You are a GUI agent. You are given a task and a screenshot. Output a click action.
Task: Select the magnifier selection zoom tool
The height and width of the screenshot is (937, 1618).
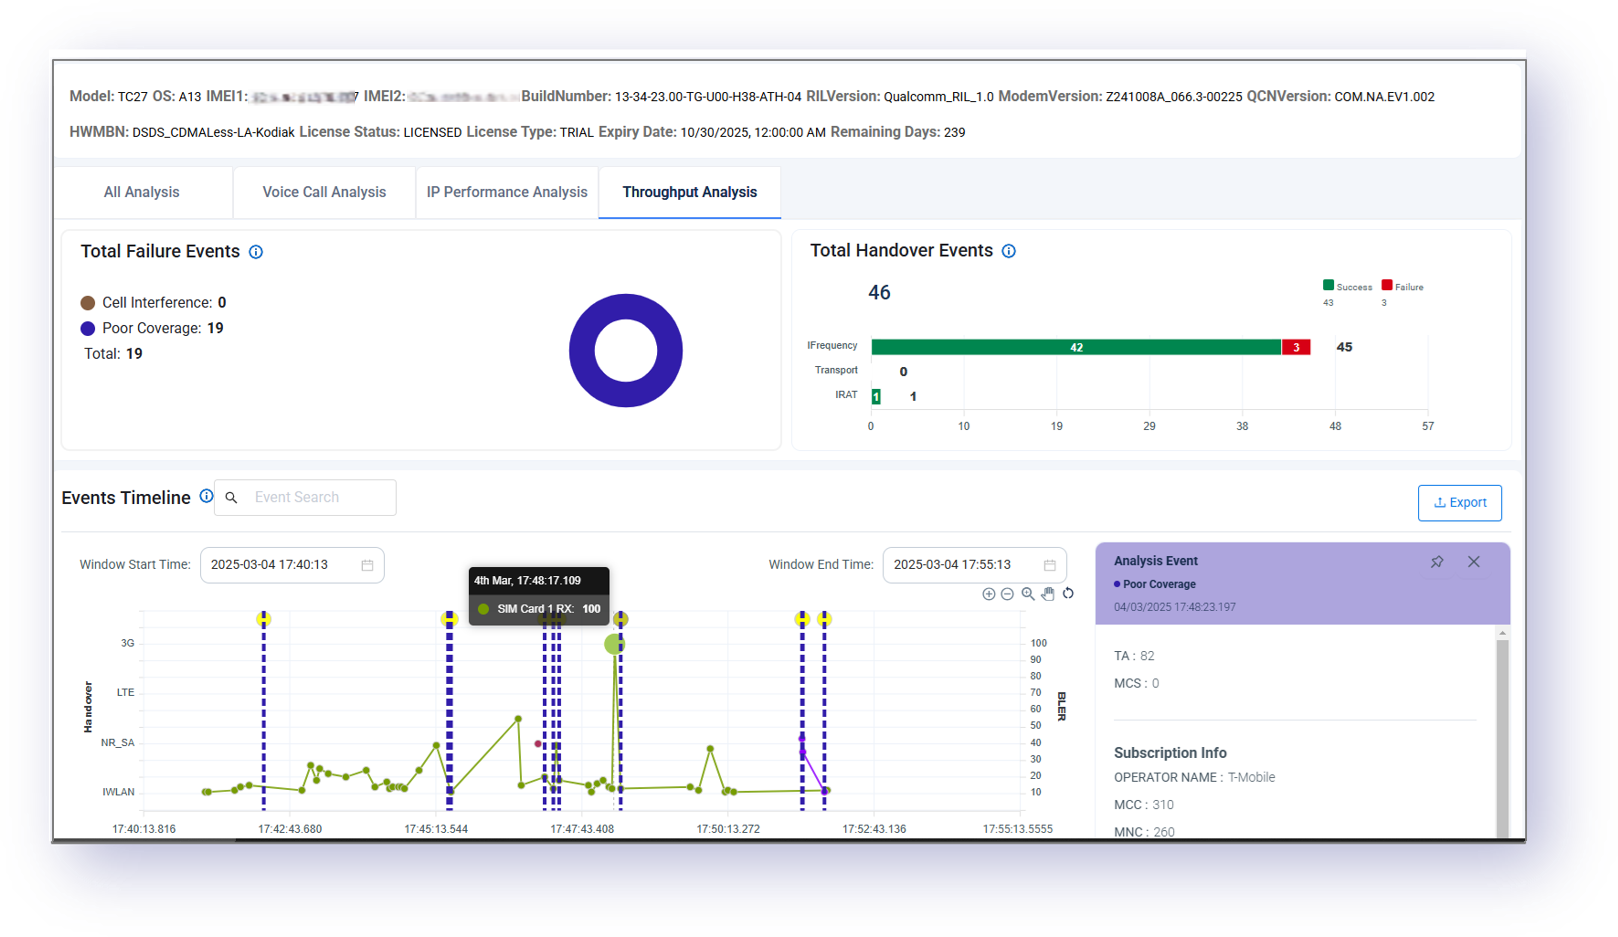tap(1027, 594)
